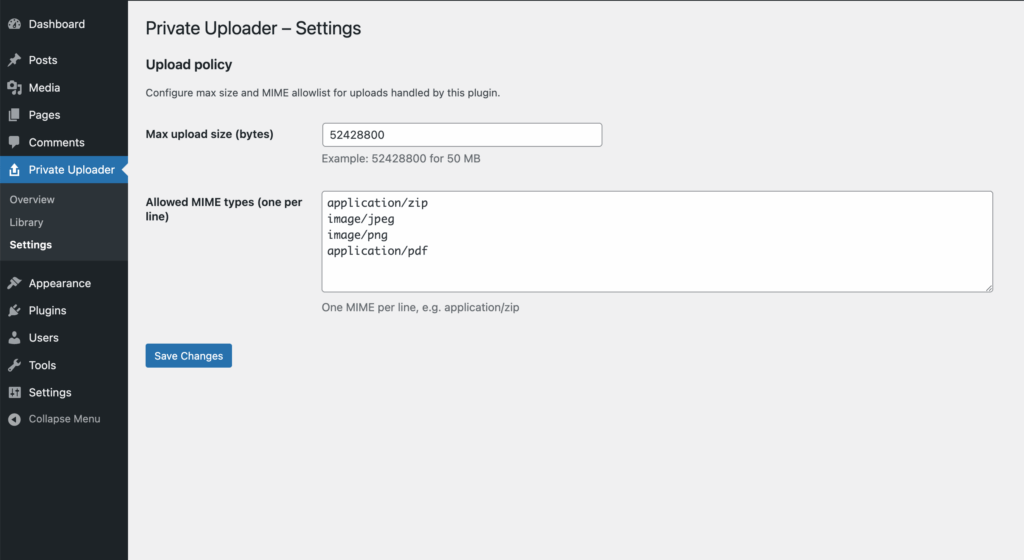Click the Tools wrench icon
This screenshot has height=560, width=1024.
coord(14,365)
